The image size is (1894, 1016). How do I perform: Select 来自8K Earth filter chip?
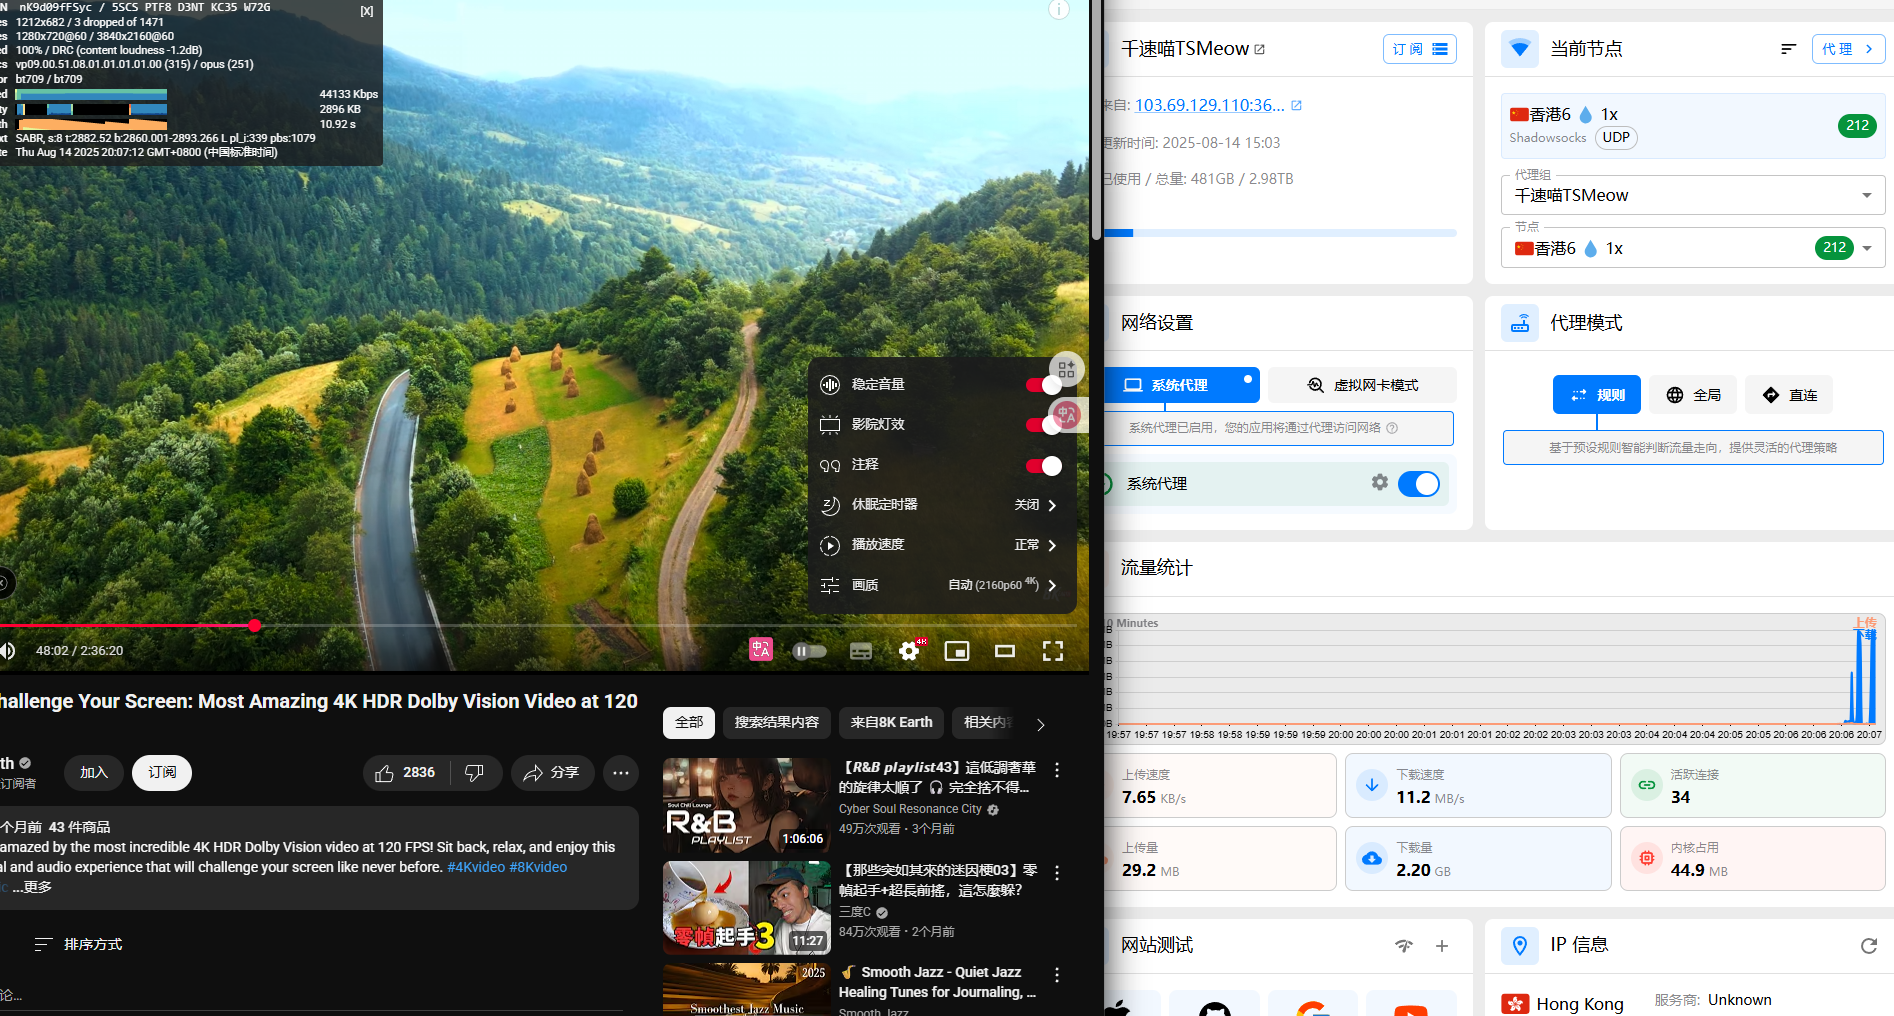tap(892, 722)
